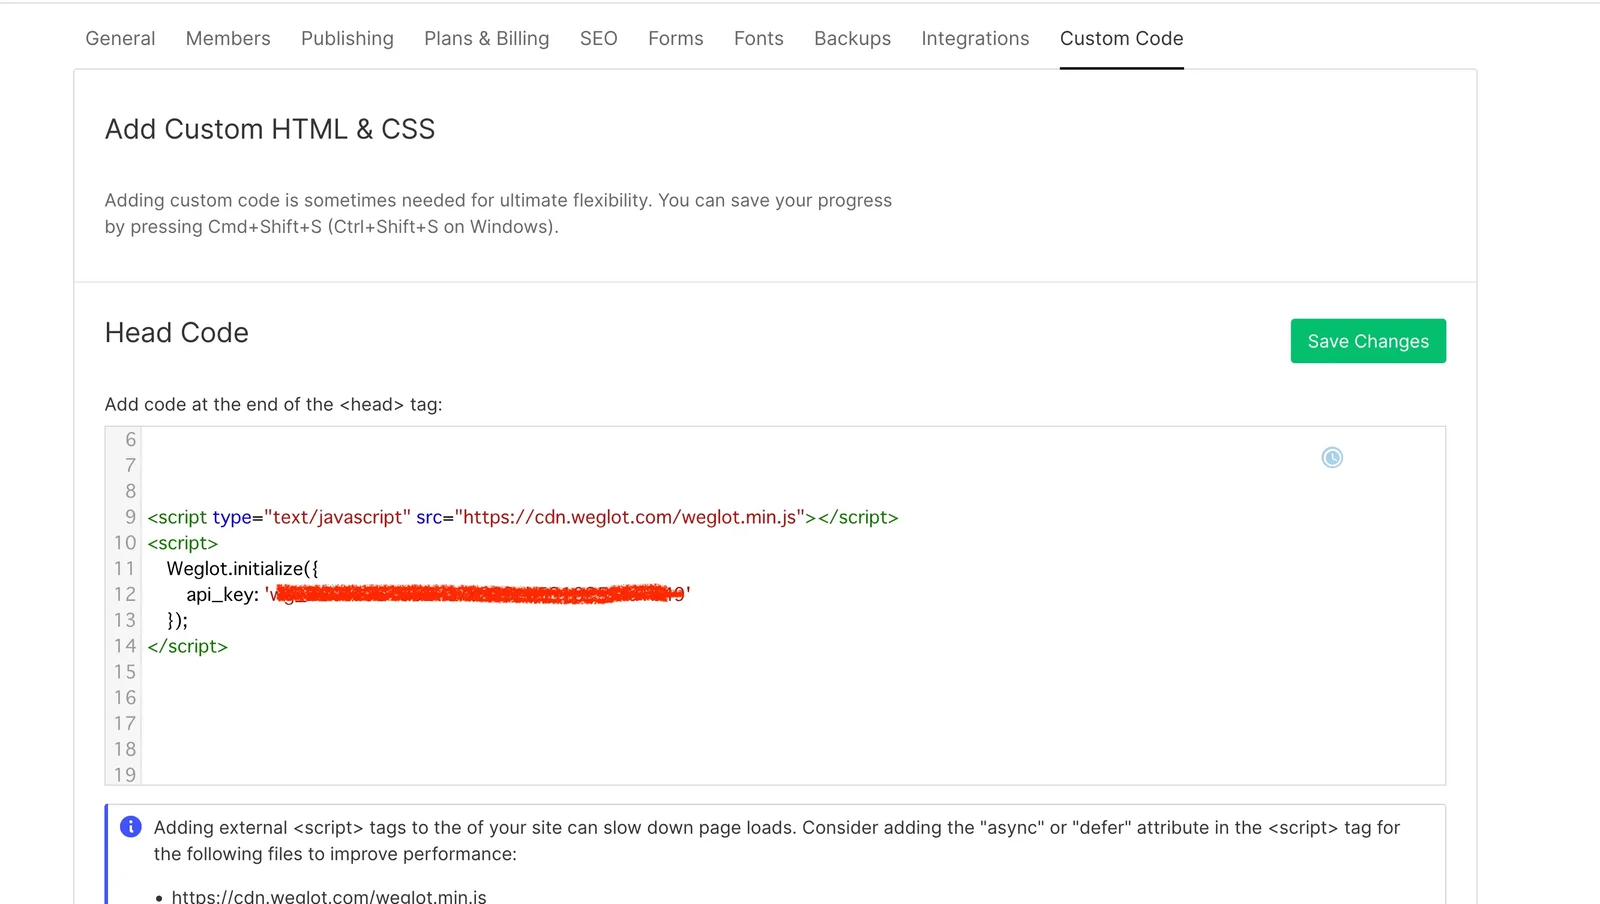Viewport: 1600px width, 904px height.
Task: Select the Custom Code tab
Action: (1122, 38)
